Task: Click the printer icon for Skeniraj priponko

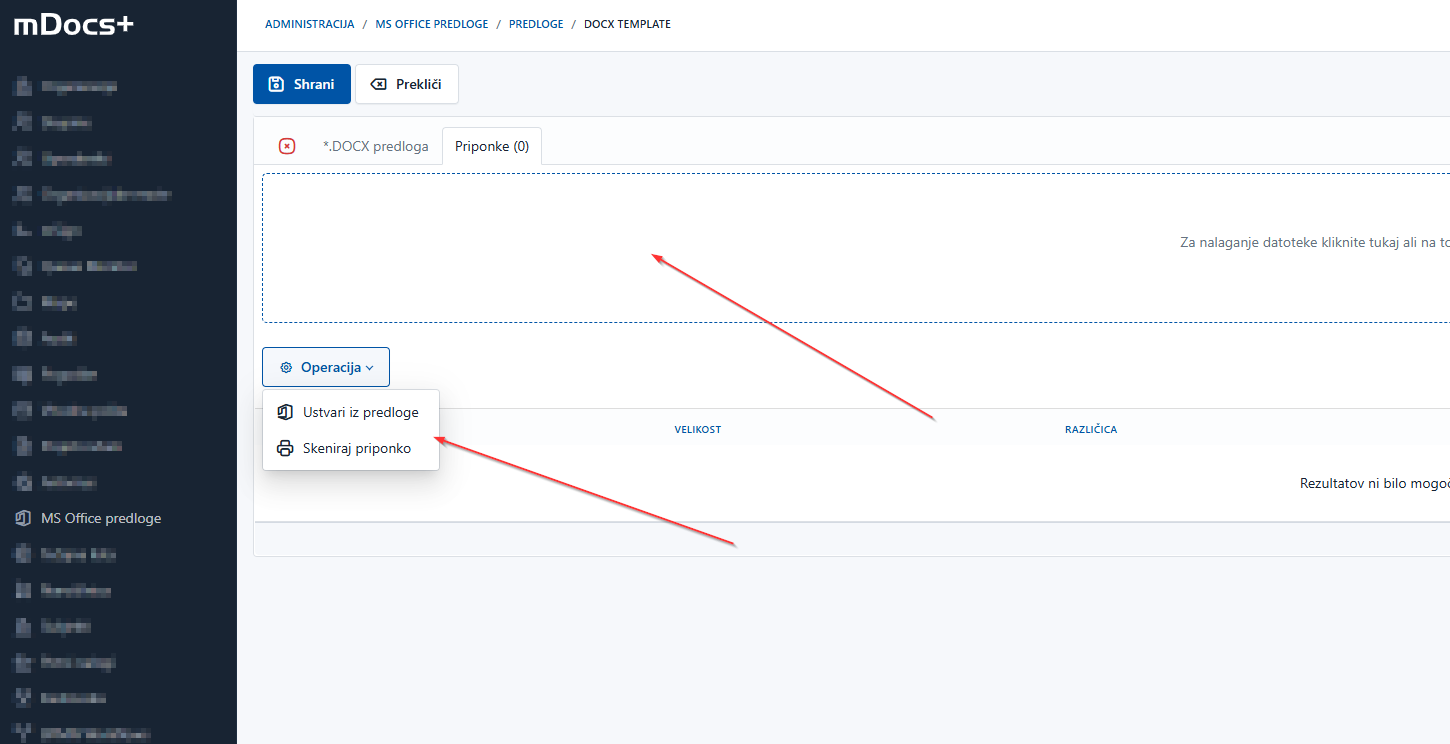Action: [x=285, y=449]
